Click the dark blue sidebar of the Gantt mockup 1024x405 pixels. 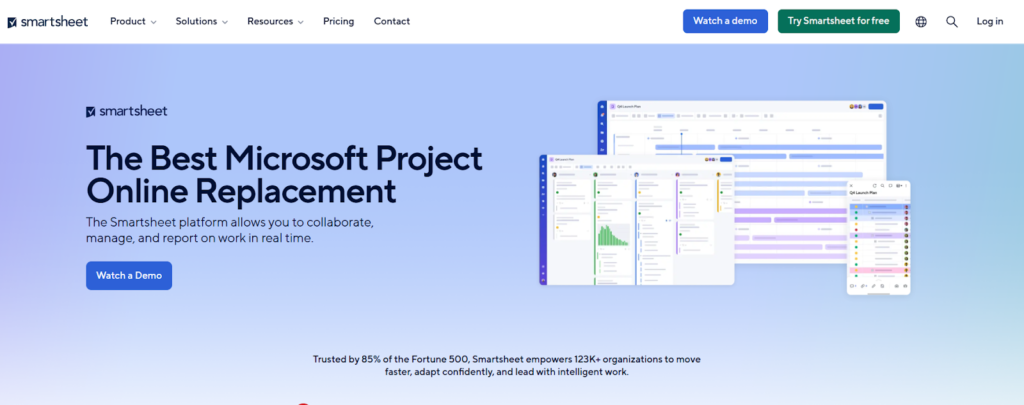(602, 130)
